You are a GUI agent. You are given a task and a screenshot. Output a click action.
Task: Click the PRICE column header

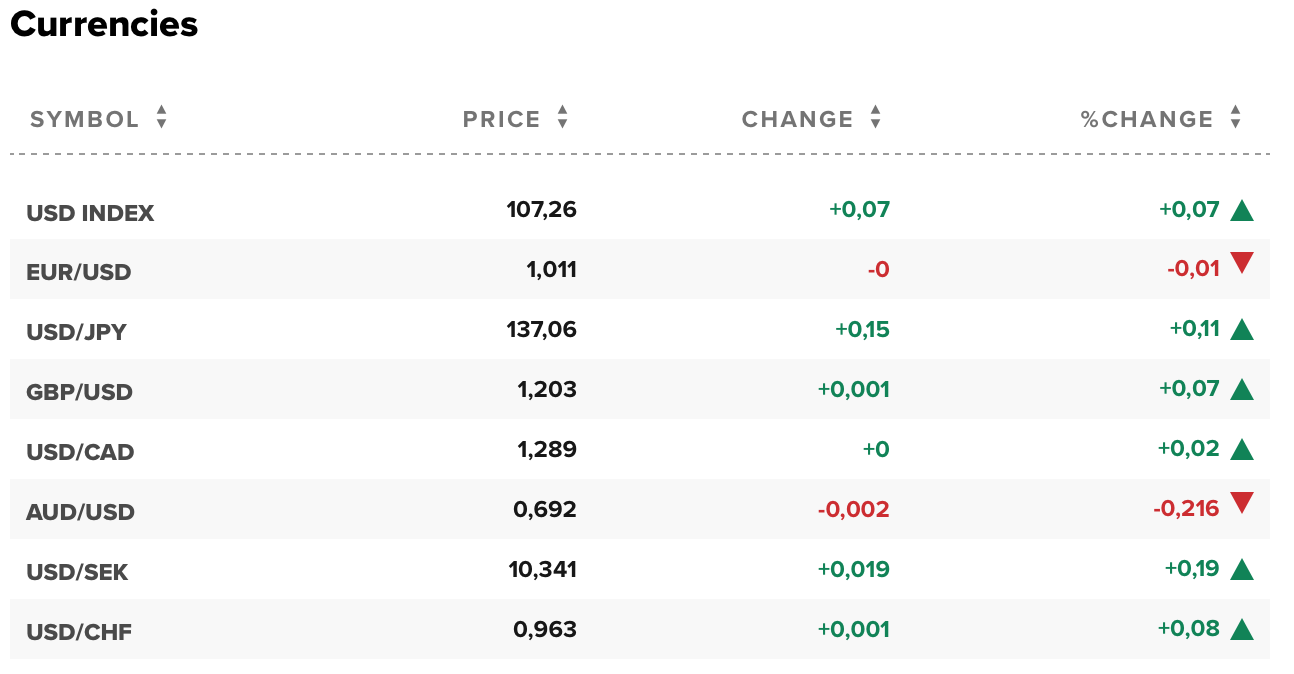coord(501,120)
